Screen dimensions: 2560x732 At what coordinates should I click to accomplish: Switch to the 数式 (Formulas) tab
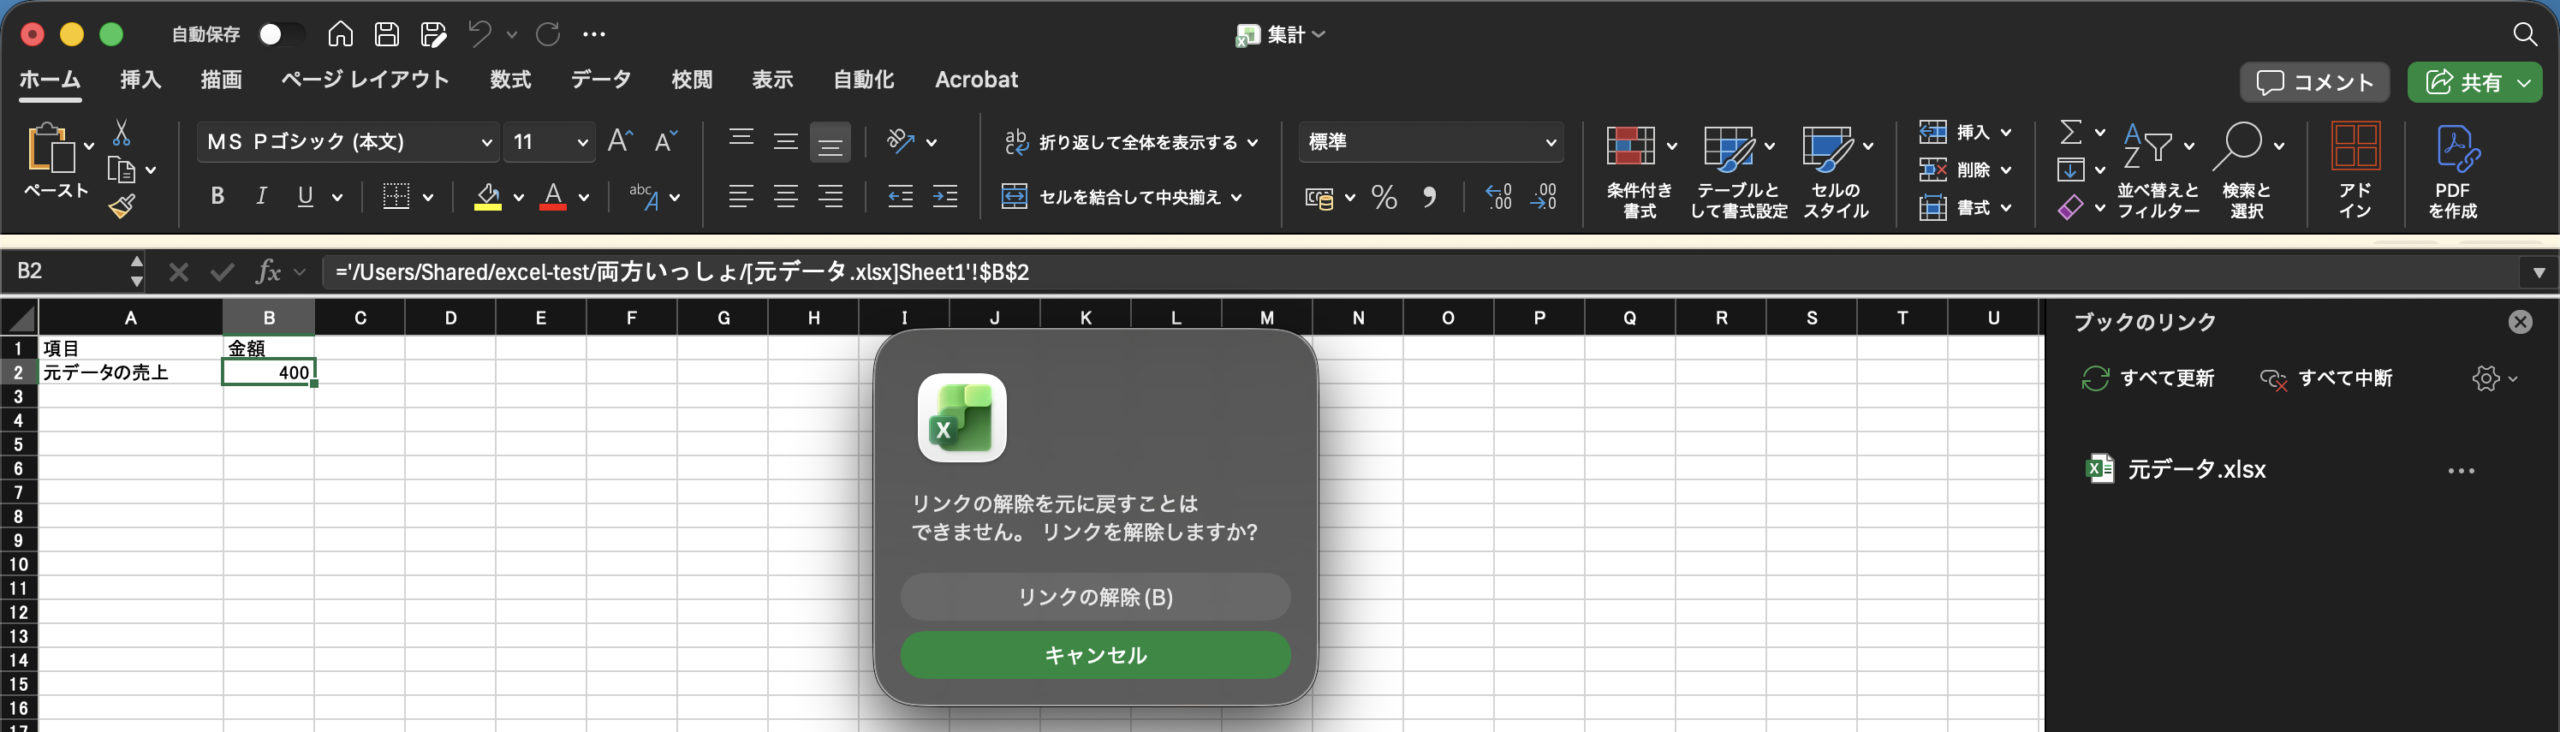coord(510,80)
